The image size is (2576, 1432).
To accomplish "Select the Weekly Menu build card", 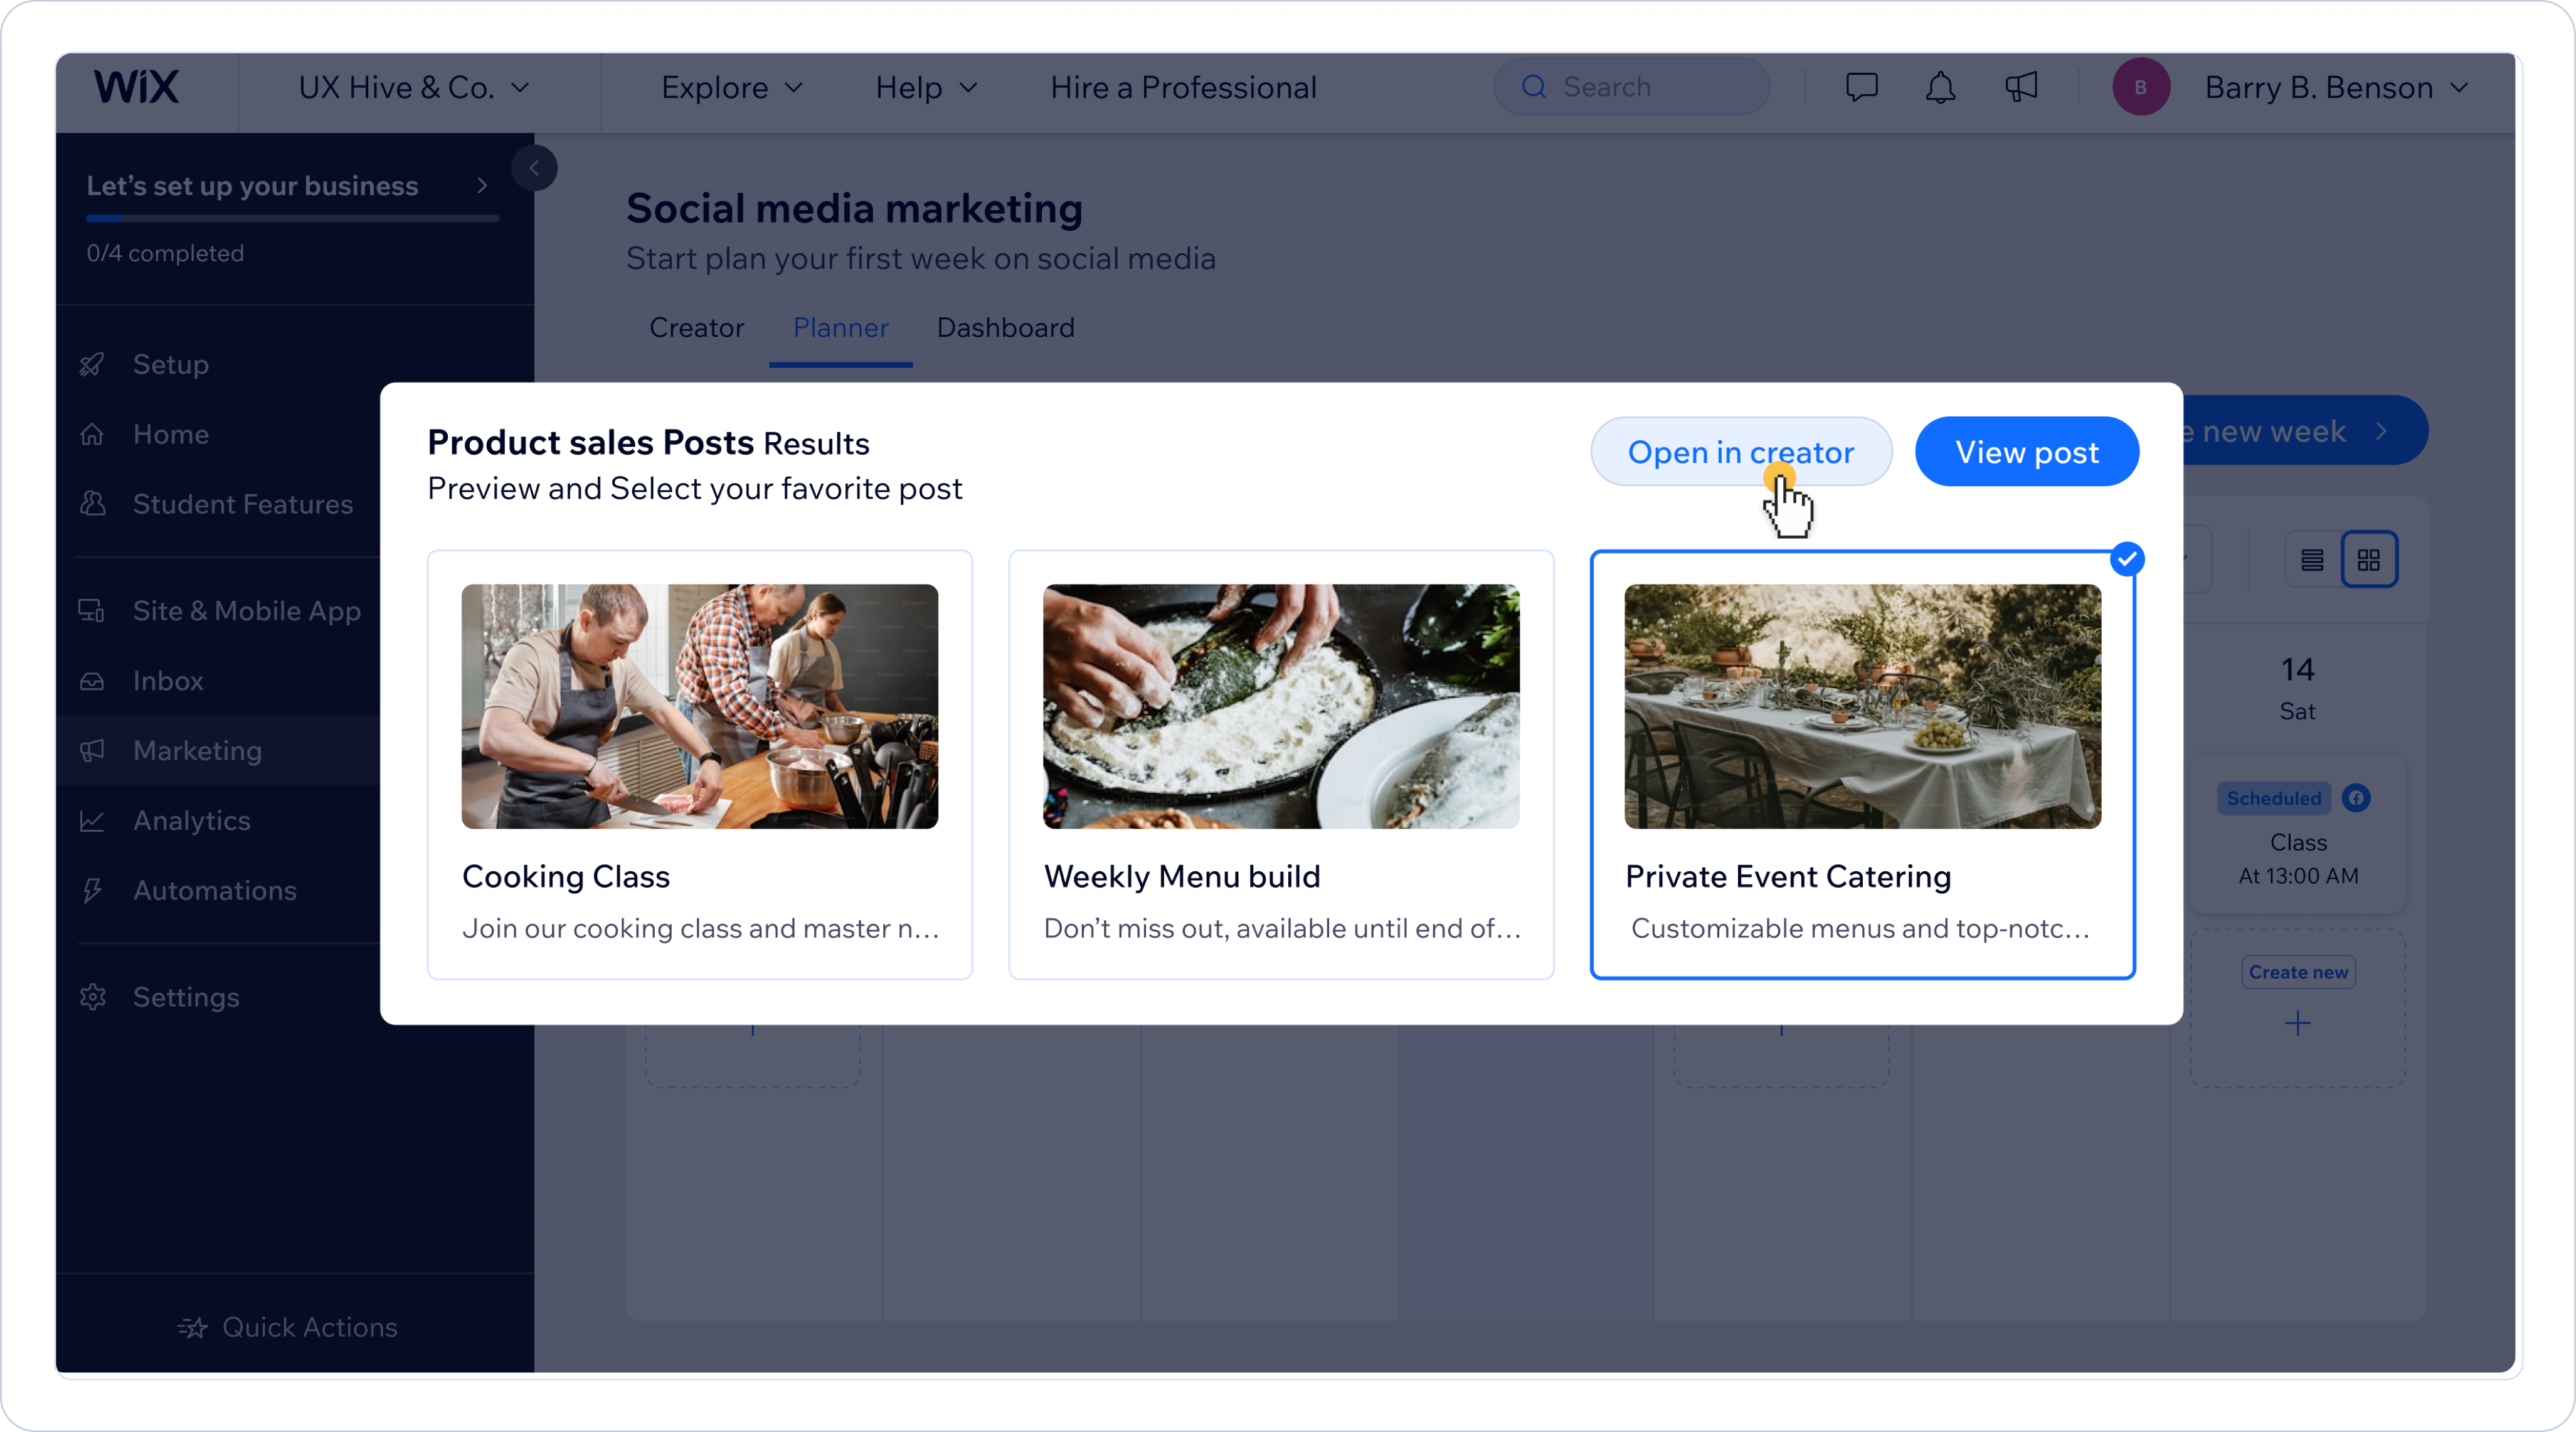I will [1280, 764].
